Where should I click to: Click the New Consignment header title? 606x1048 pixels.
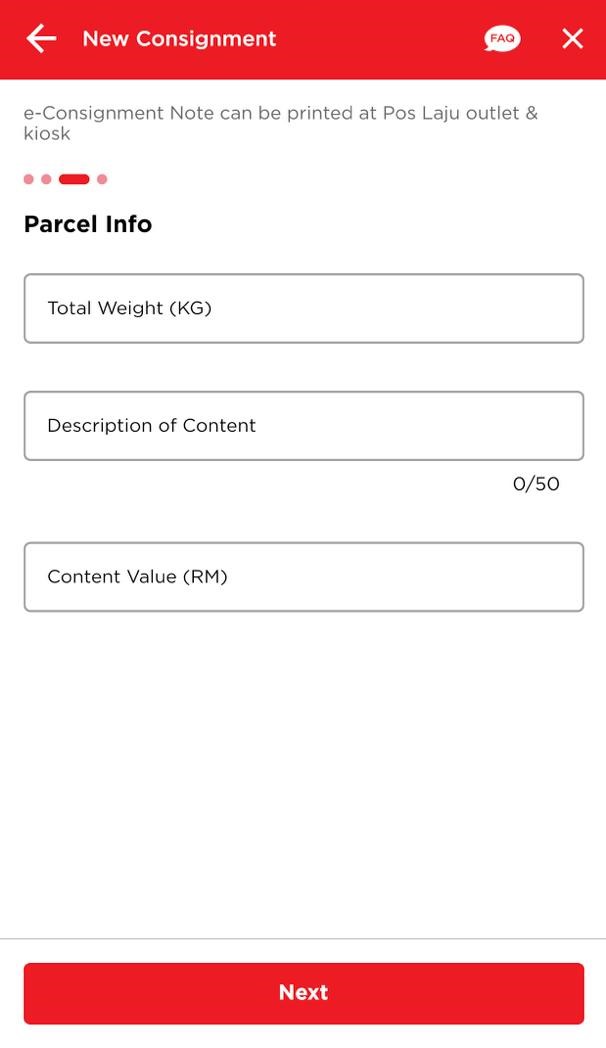pyautogui.click(x=179, y=39)
